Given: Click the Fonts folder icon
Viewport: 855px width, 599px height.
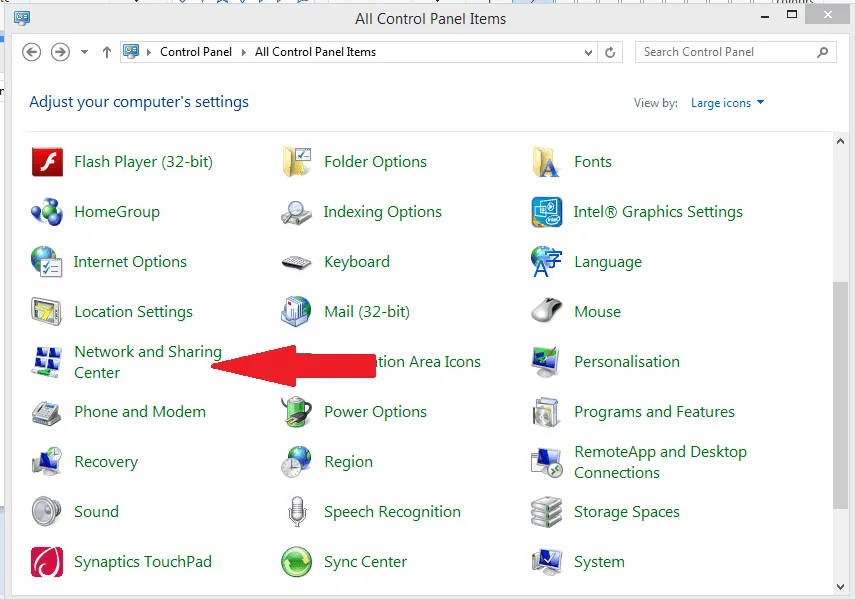Looking at the screenshot, I should (x=546, y=162).
